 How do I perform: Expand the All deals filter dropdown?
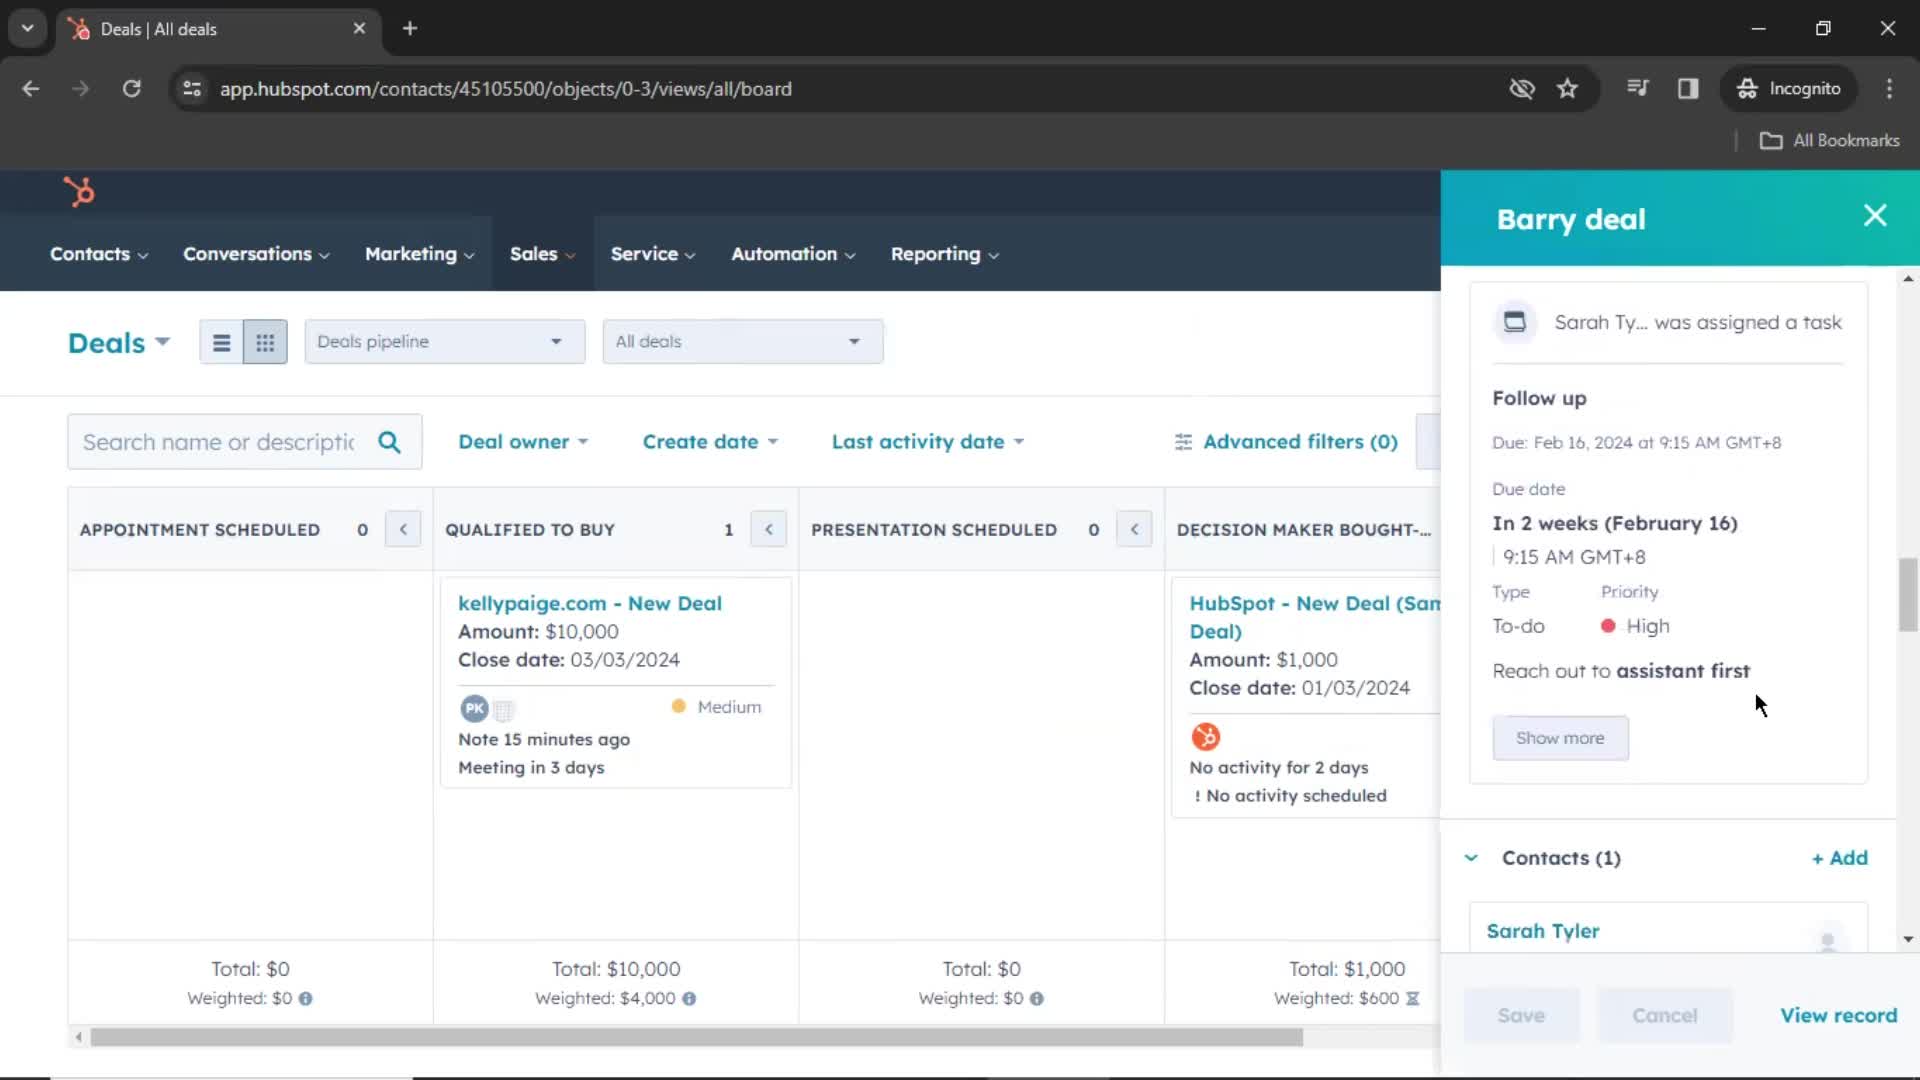pyautogui.click(x=741, y=340)
